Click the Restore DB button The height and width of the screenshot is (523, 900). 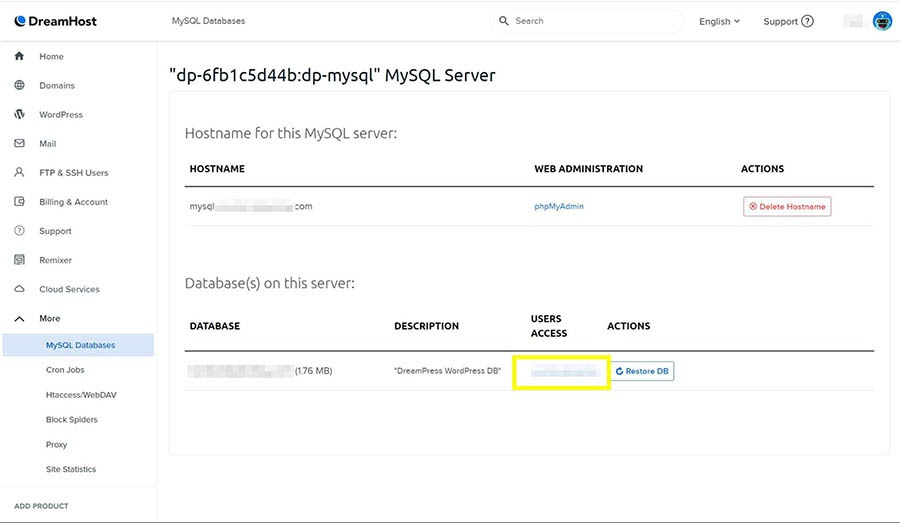[x=642, y=371]
